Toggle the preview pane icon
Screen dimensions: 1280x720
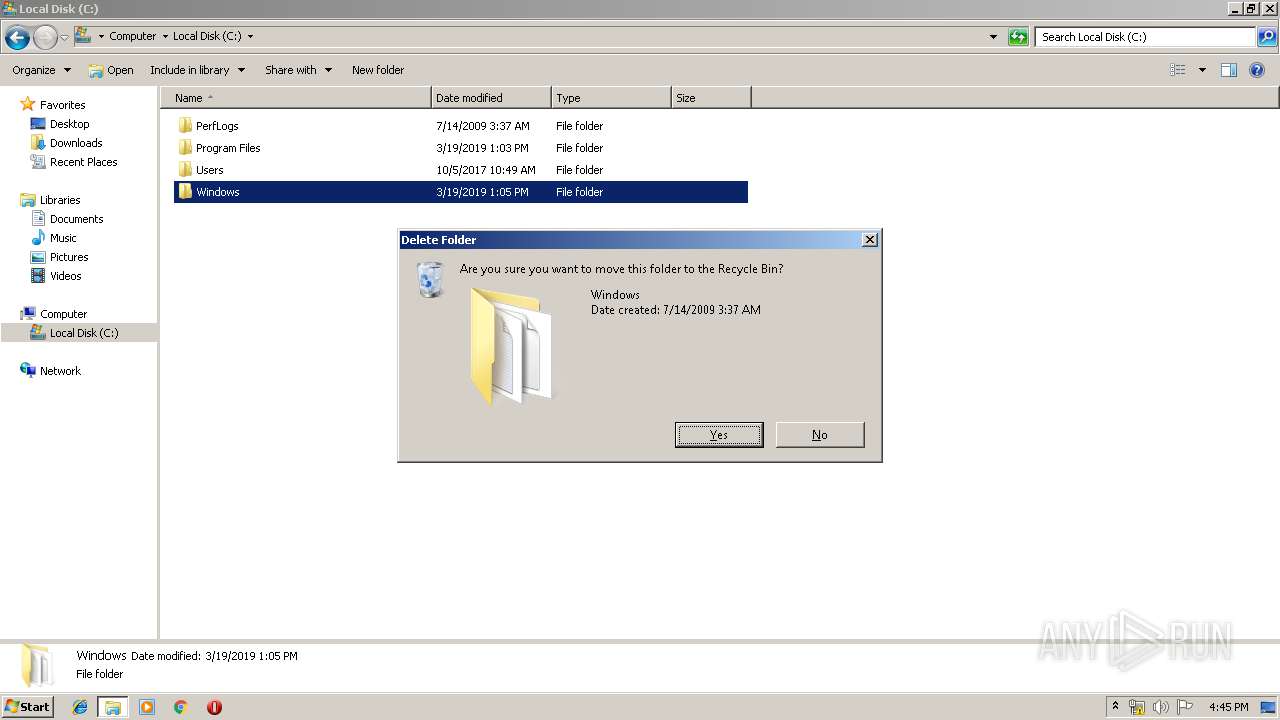pos(1229,70)
